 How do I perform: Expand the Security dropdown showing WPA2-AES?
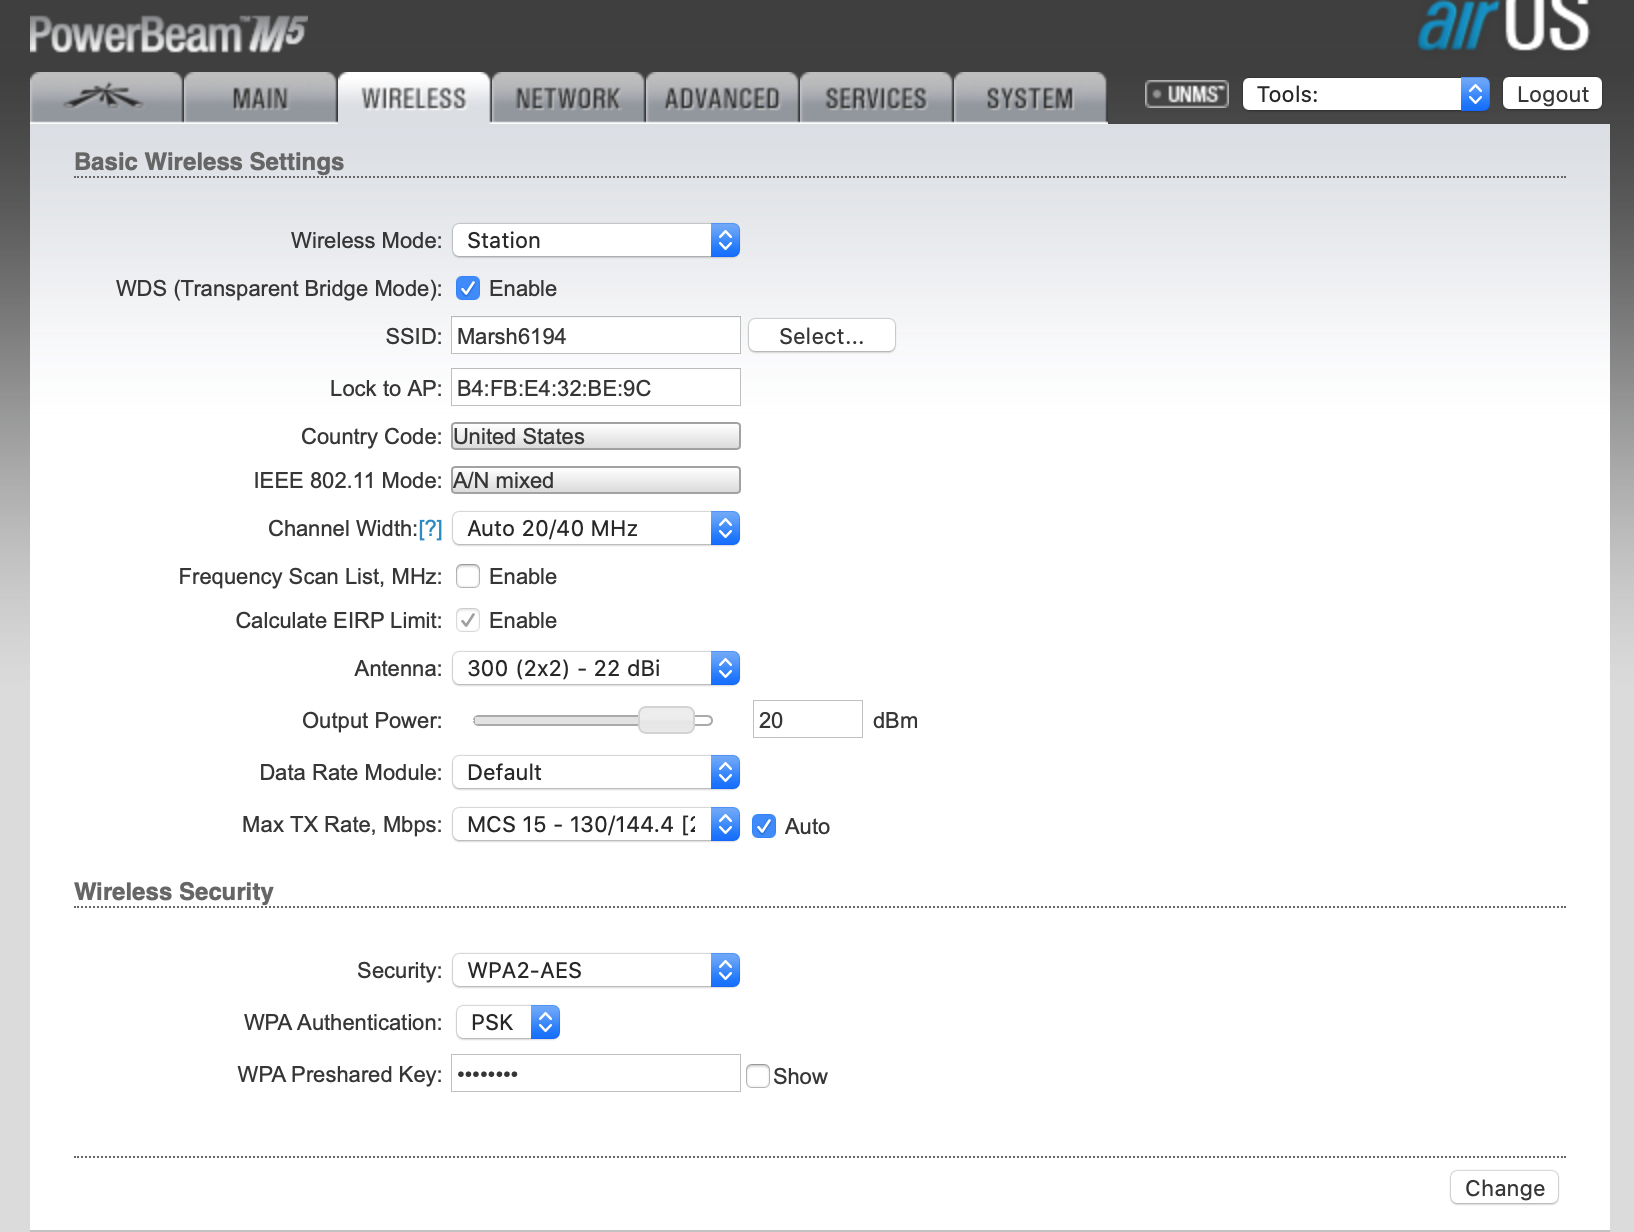point(595,970)
